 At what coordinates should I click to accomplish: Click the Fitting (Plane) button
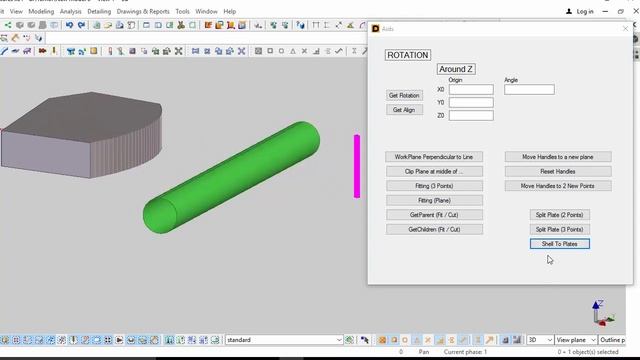pyautogui.click(x=434, y=200)
